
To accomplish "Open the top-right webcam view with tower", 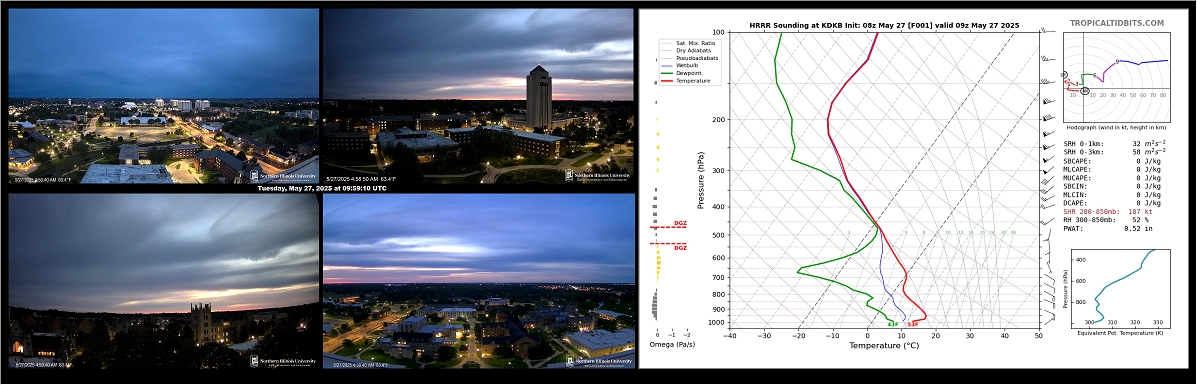I will coord(479,96).
